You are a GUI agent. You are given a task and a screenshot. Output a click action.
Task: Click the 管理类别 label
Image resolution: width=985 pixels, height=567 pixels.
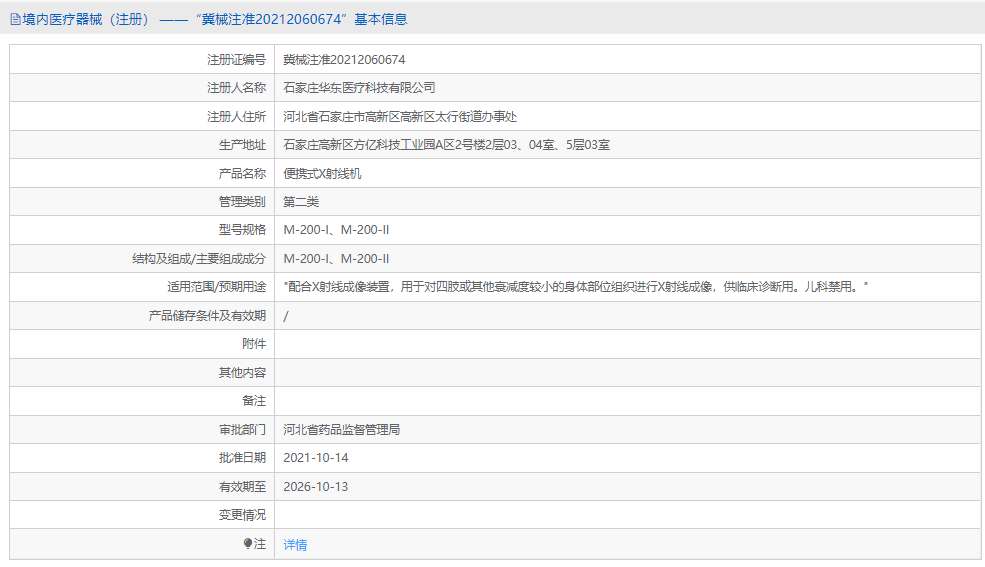[242, 202]
